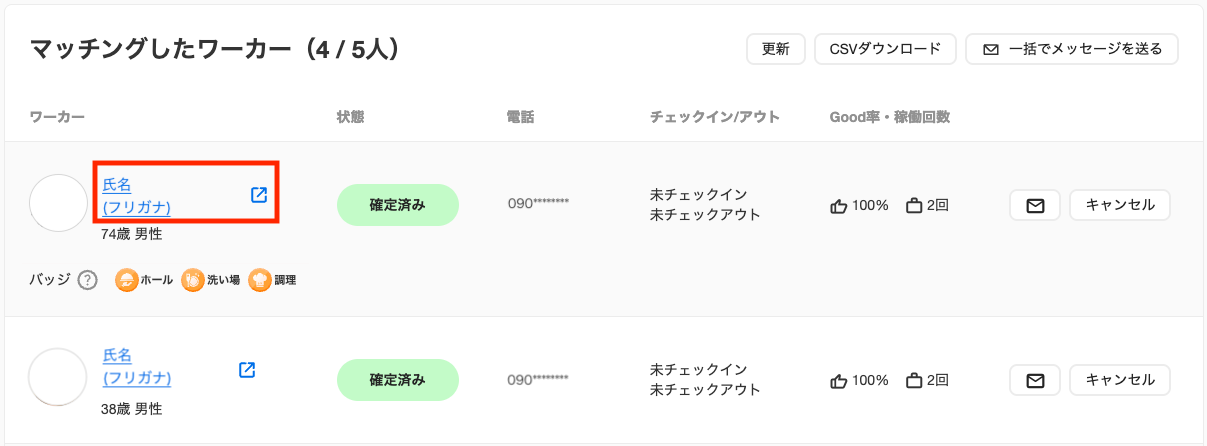Cancel the second worker with キャンセル
Viewport: 1207px width, 446px height.
pyautogui.click(x=1120, y=380)
